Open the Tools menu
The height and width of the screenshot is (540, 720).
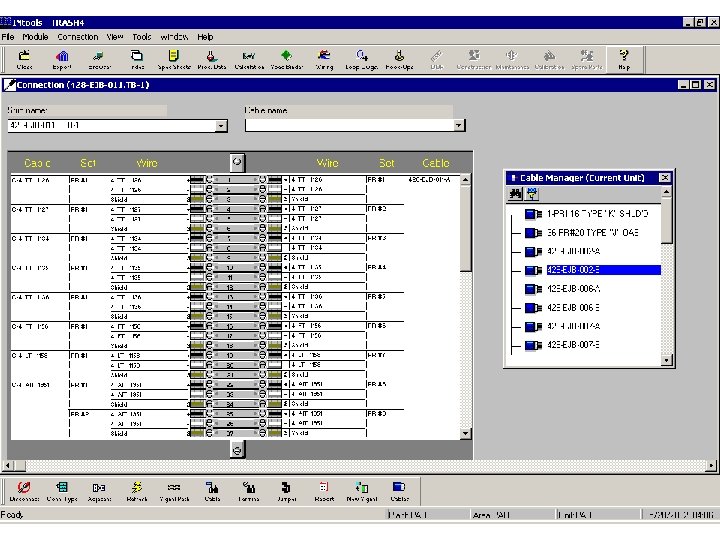pos(141,37)
